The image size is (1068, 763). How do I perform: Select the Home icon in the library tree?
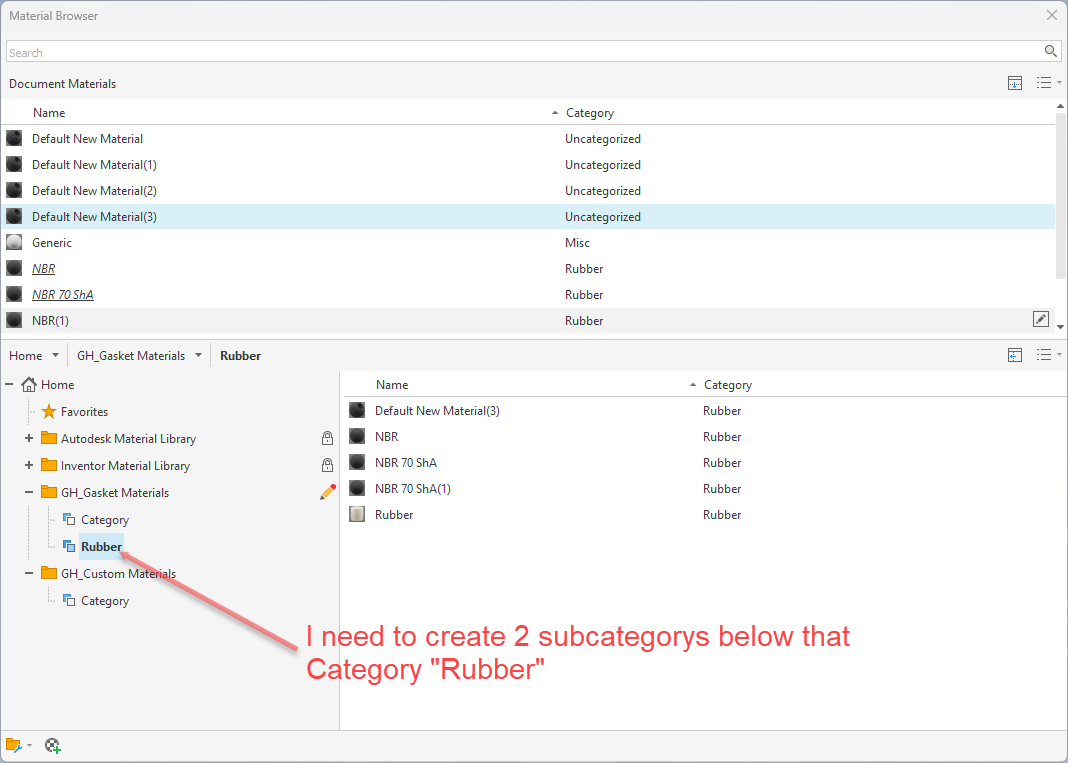[x=34, y=384]
